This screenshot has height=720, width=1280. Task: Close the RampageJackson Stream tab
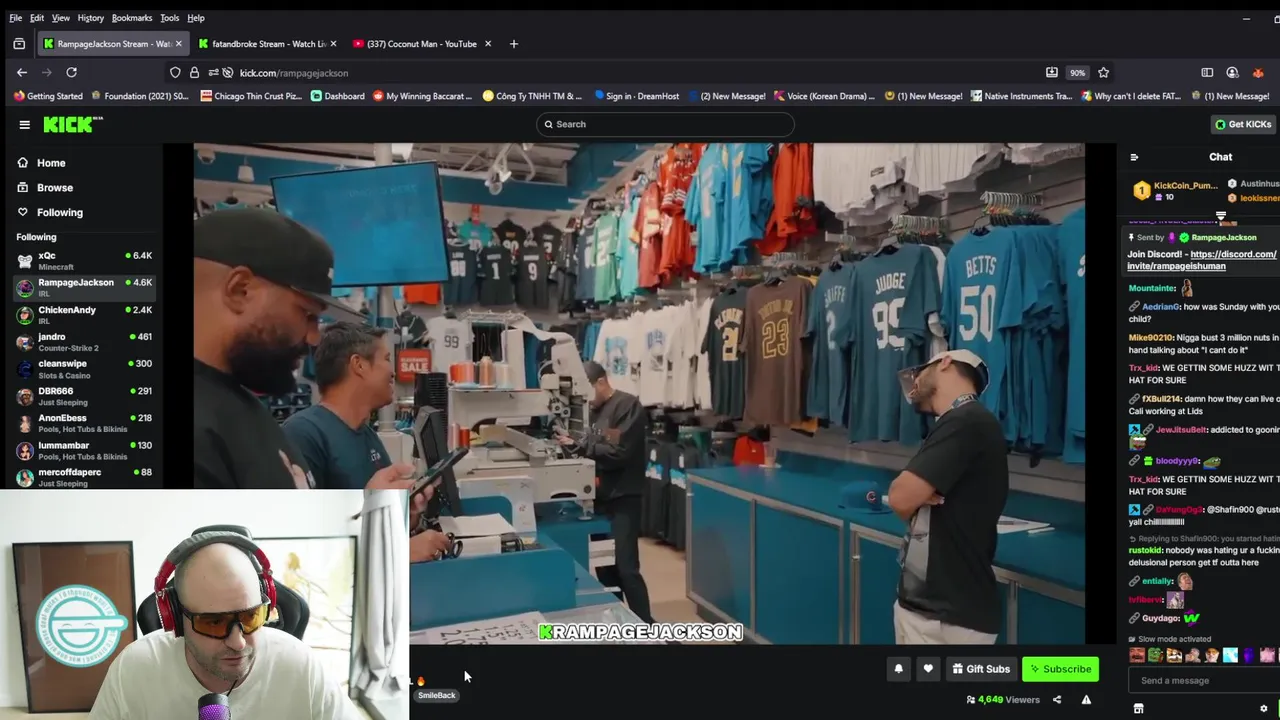coord(179,44)
